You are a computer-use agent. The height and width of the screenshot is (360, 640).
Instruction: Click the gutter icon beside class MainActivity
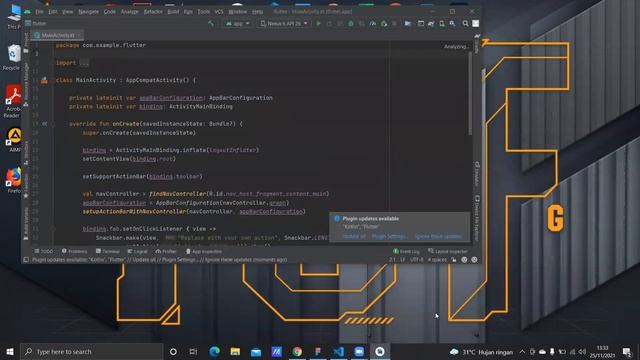[44, 80]
